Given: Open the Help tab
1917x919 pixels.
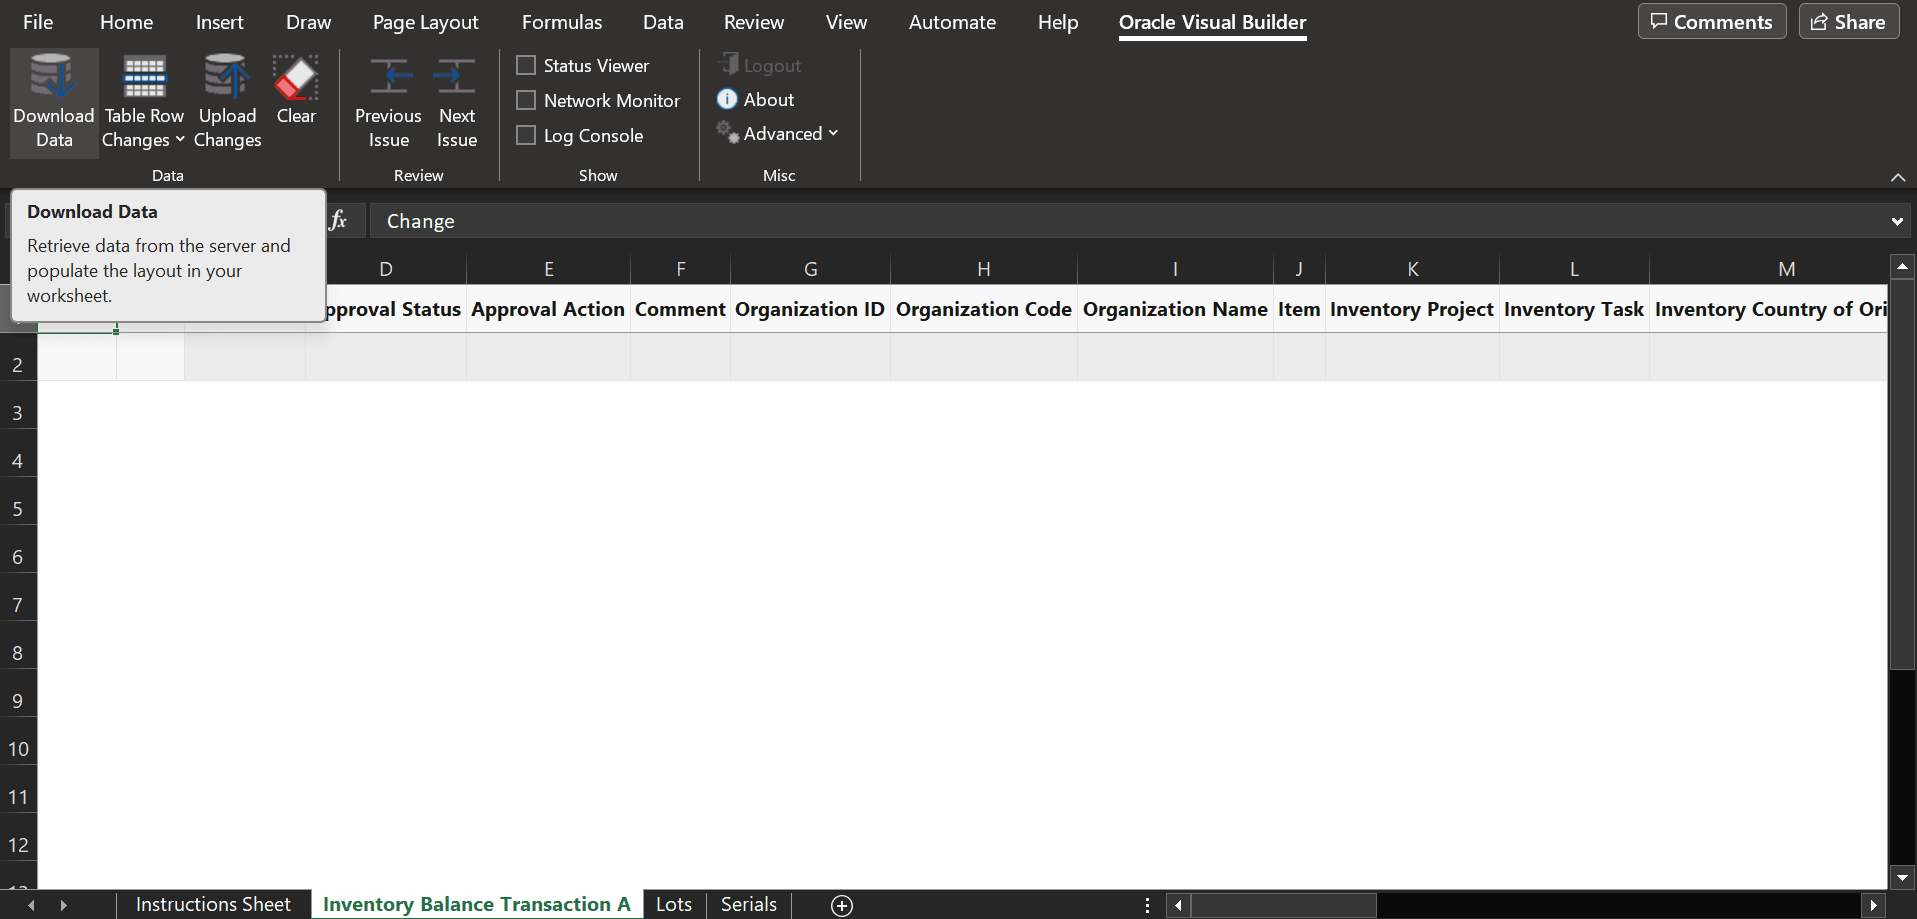Looking at the screenshot, I should click(x=1058, y=22).
